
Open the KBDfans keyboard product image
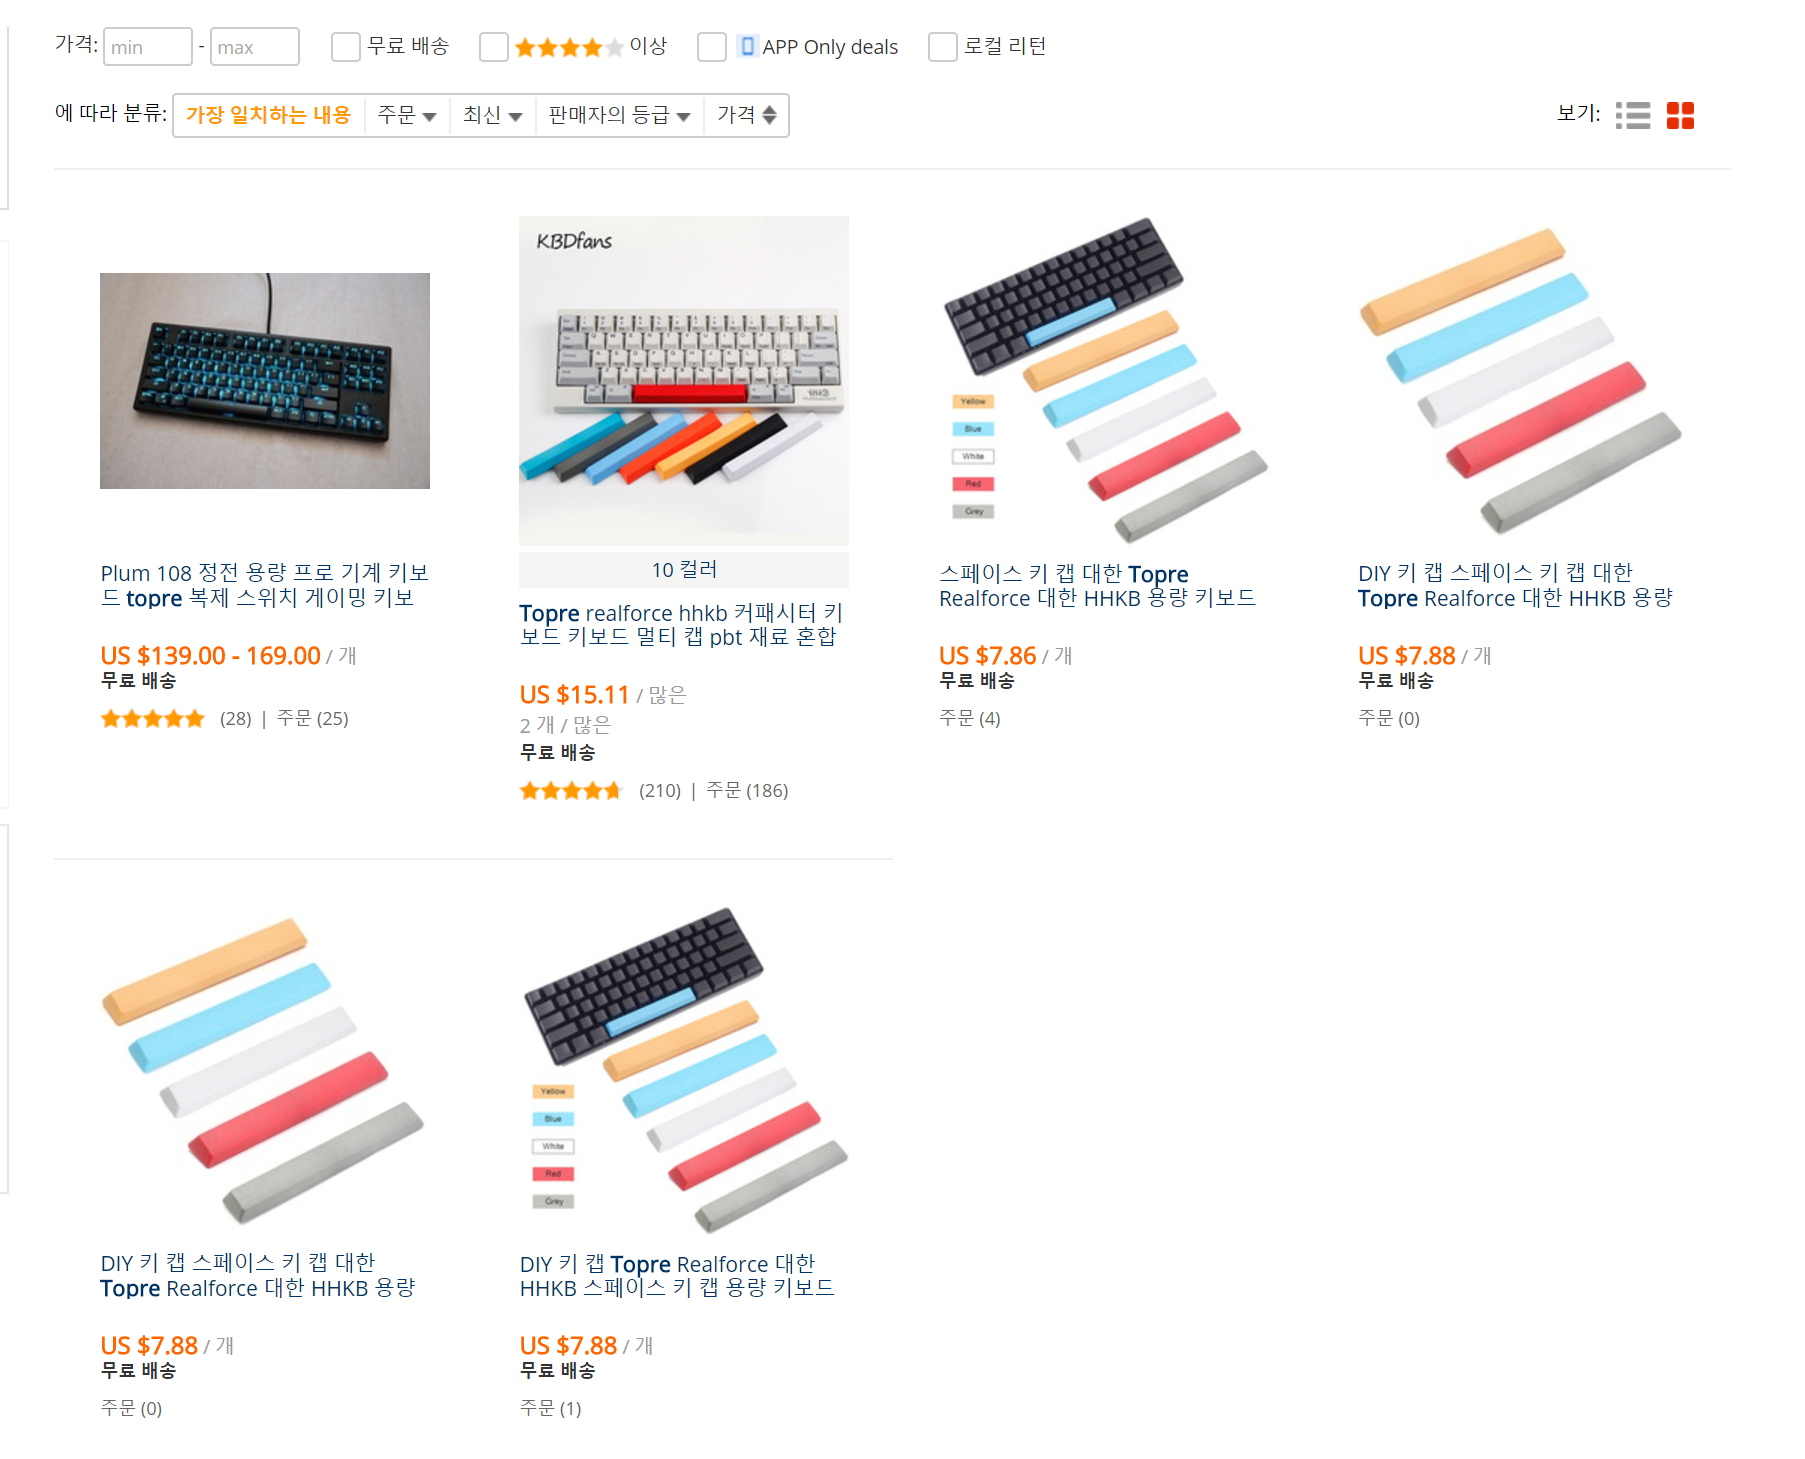[x=684, y=381]
